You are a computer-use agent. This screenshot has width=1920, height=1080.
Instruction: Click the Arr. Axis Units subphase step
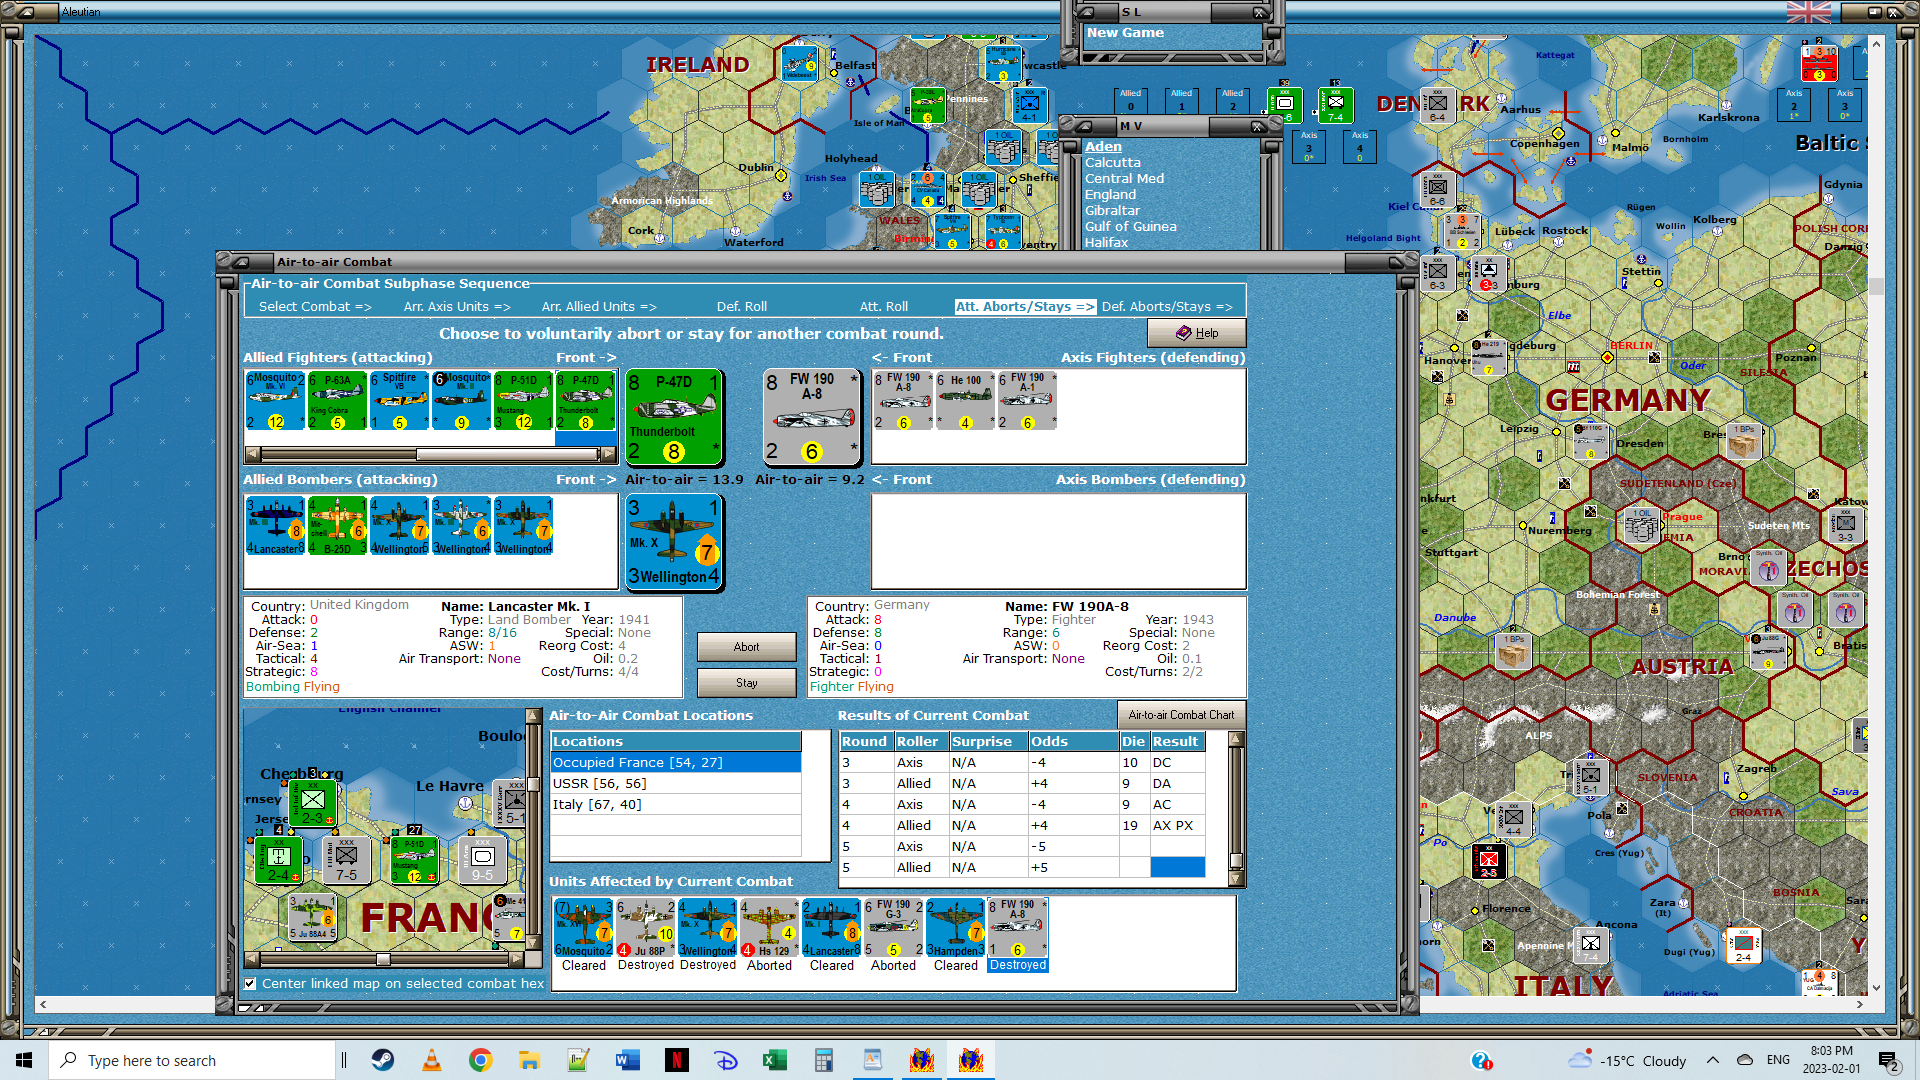tap(457, 307)
